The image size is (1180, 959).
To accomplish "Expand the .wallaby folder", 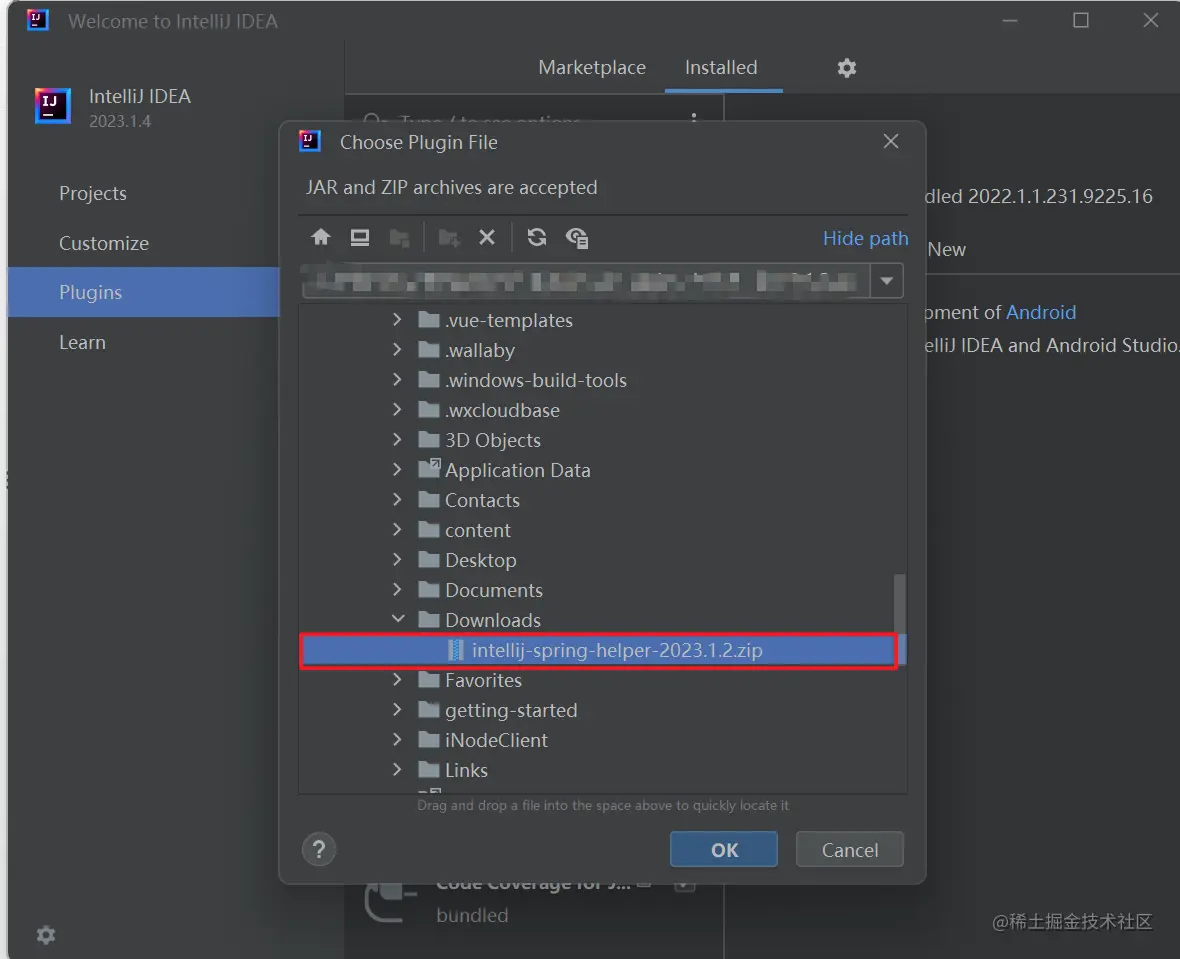I will tap(397, 350).
